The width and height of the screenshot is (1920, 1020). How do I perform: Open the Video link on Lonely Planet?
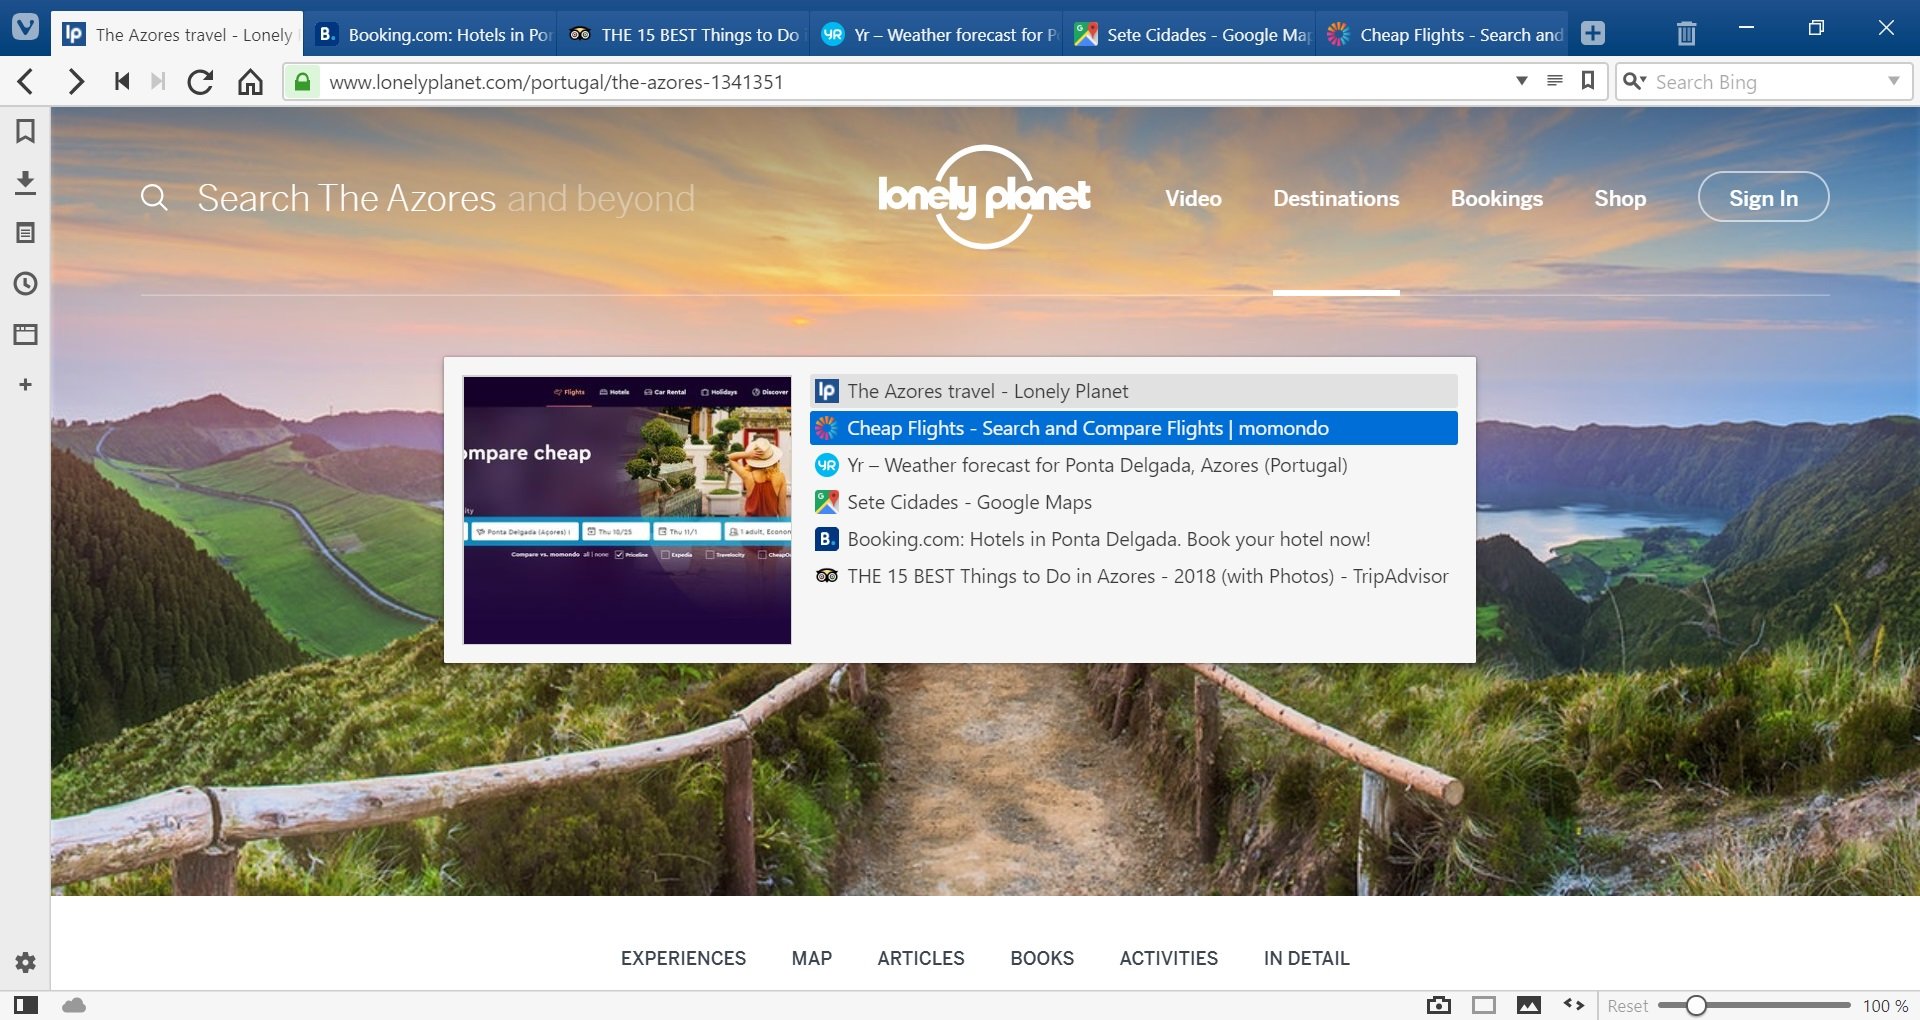1193,198
